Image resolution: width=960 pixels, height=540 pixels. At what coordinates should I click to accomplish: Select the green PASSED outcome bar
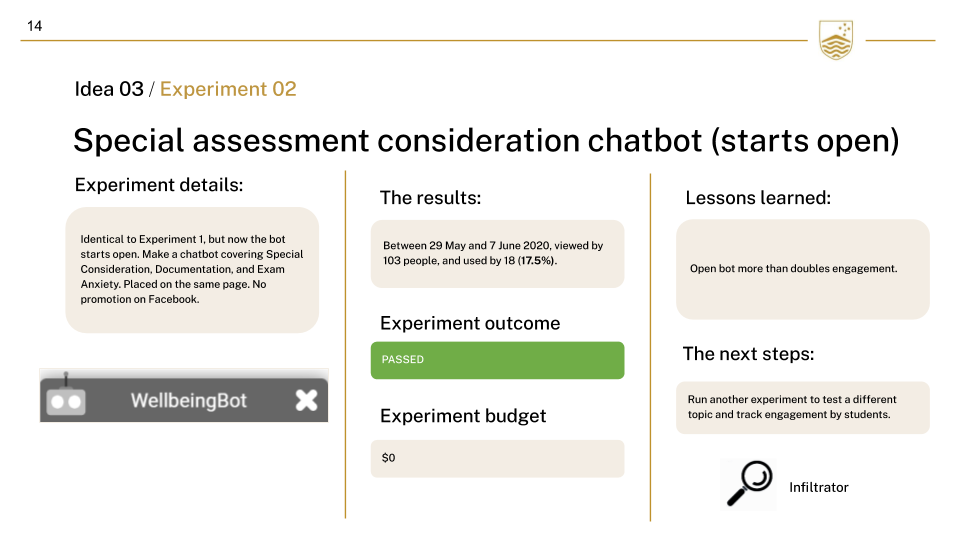point(497,360)
